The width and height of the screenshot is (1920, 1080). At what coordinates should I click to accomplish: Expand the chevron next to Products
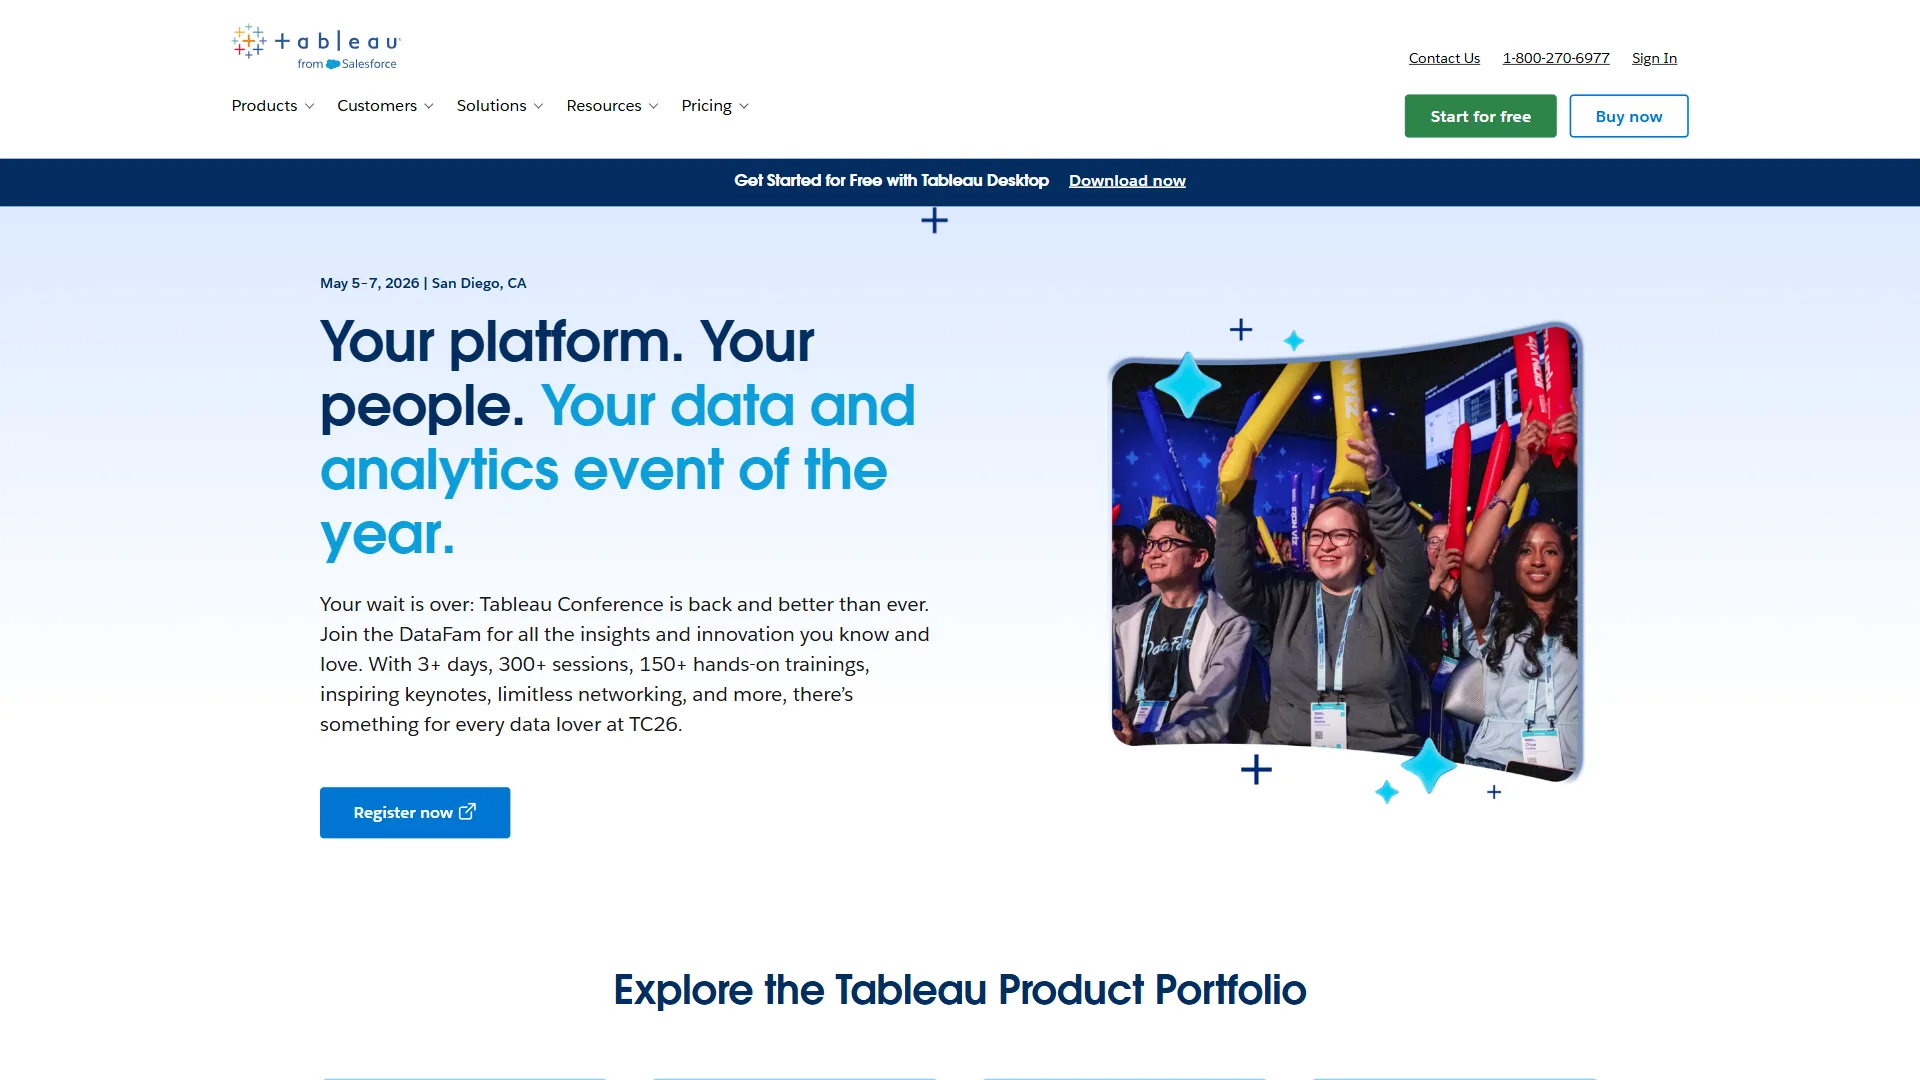coord(310,107)
